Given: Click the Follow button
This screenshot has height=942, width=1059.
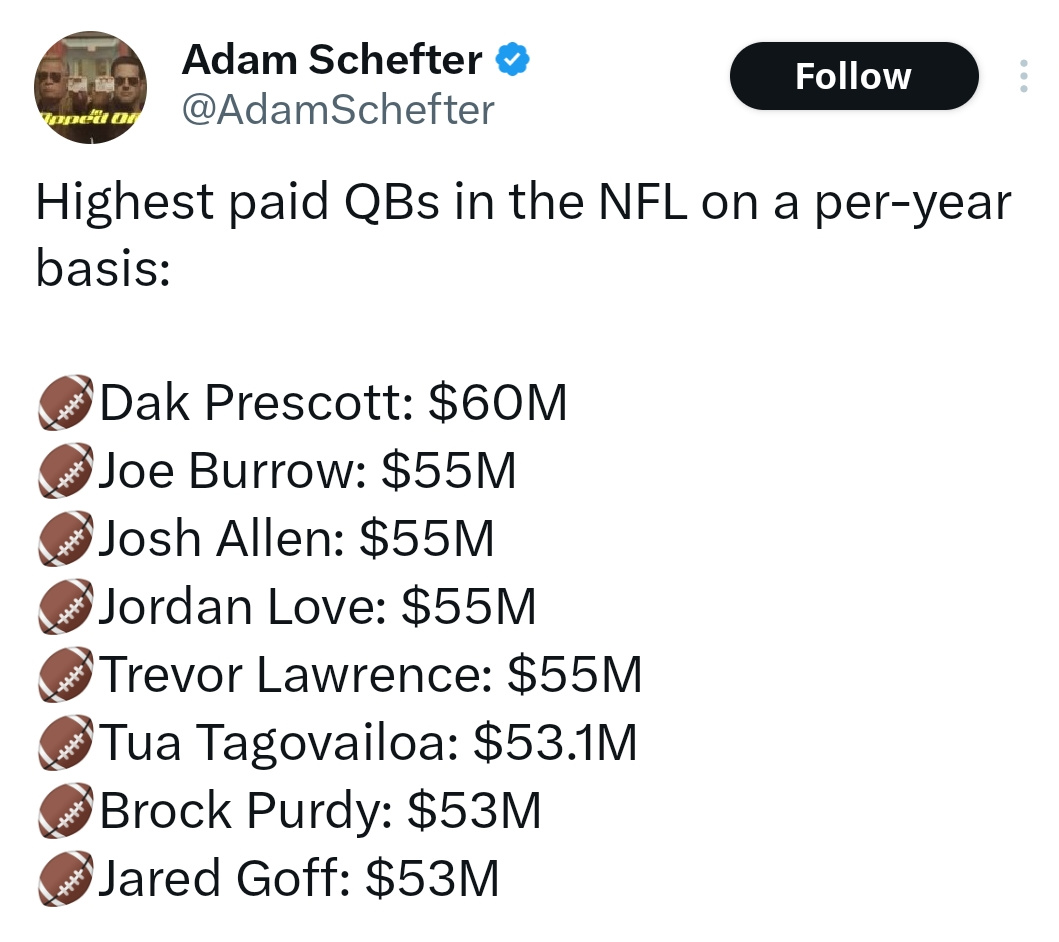Looking at the screenshot, I should (x=854, y=76).
